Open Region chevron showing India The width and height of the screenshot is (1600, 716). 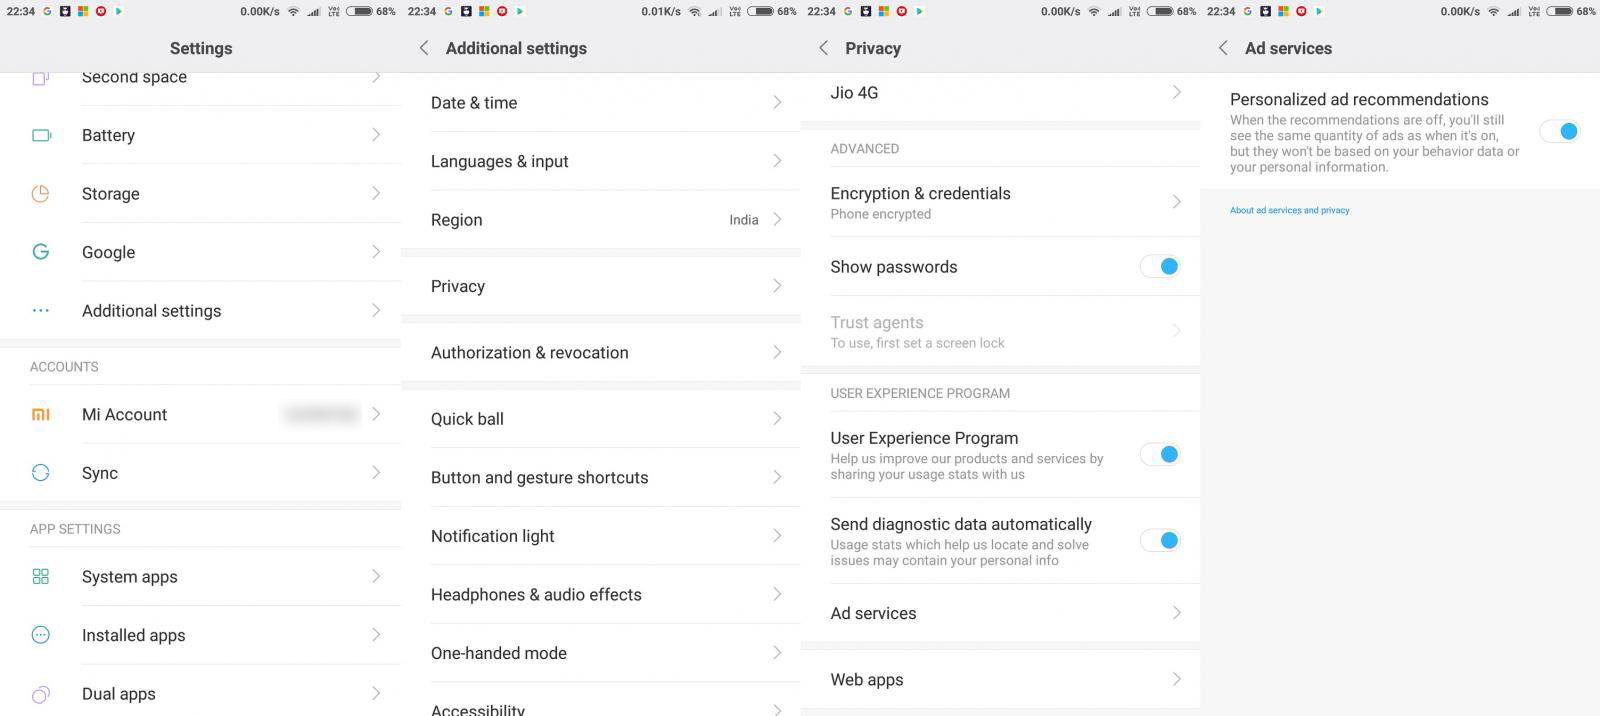point(777,219)
